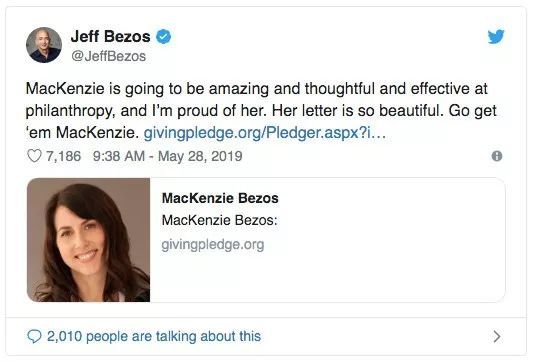Open the gray givingpledge.org card domain
This screenshot has width=535, height=362.
213,245
